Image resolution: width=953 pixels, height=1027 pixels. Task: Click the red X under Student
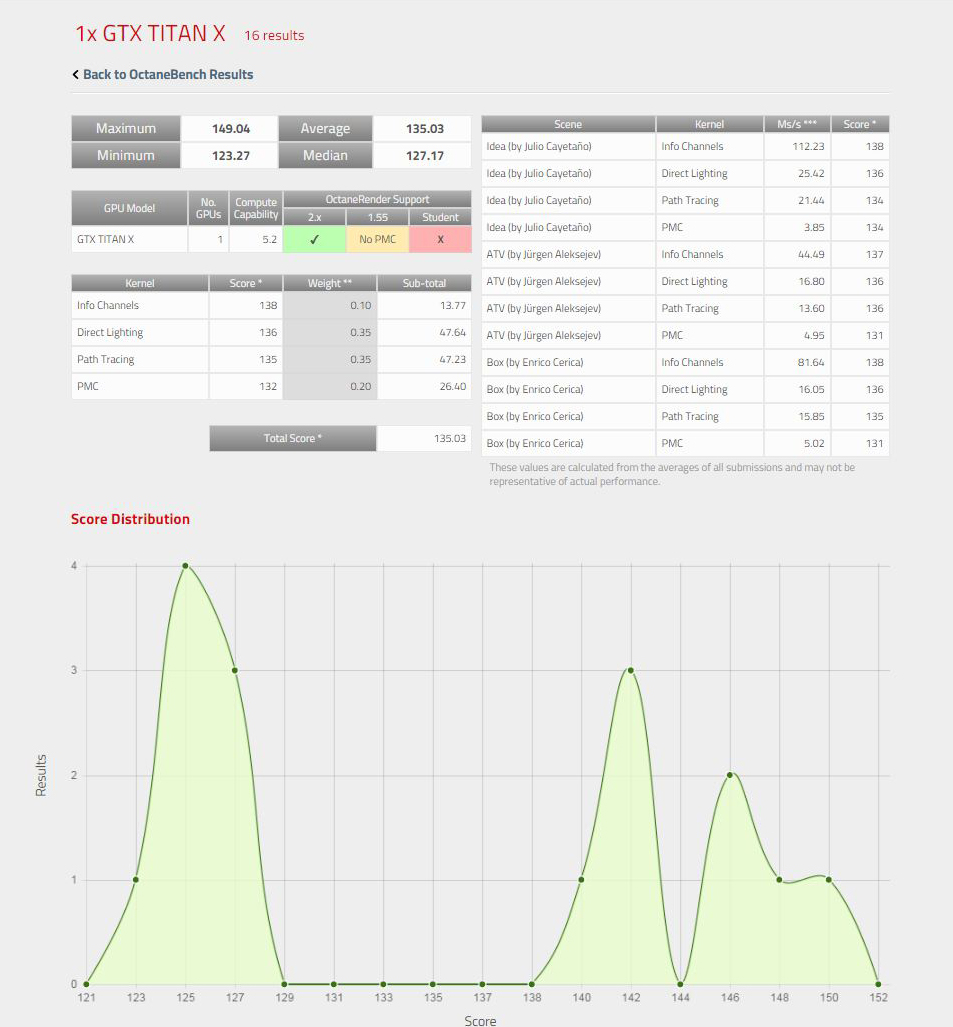[440, 240]
